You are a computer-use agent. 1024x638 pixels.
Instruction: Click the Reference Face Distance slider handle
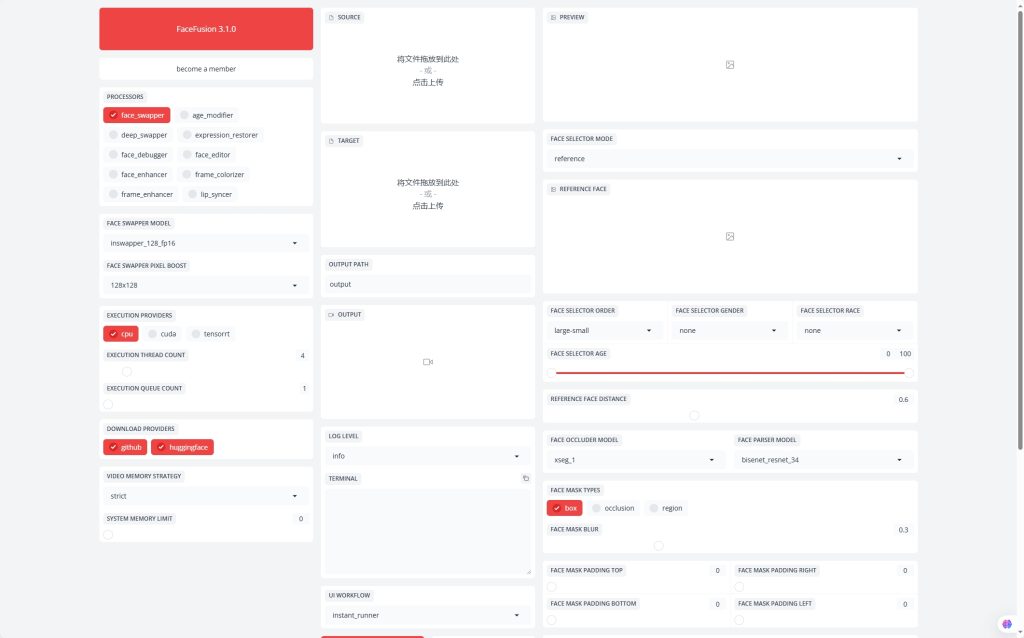pyautogui.click(x=694, y=415)
